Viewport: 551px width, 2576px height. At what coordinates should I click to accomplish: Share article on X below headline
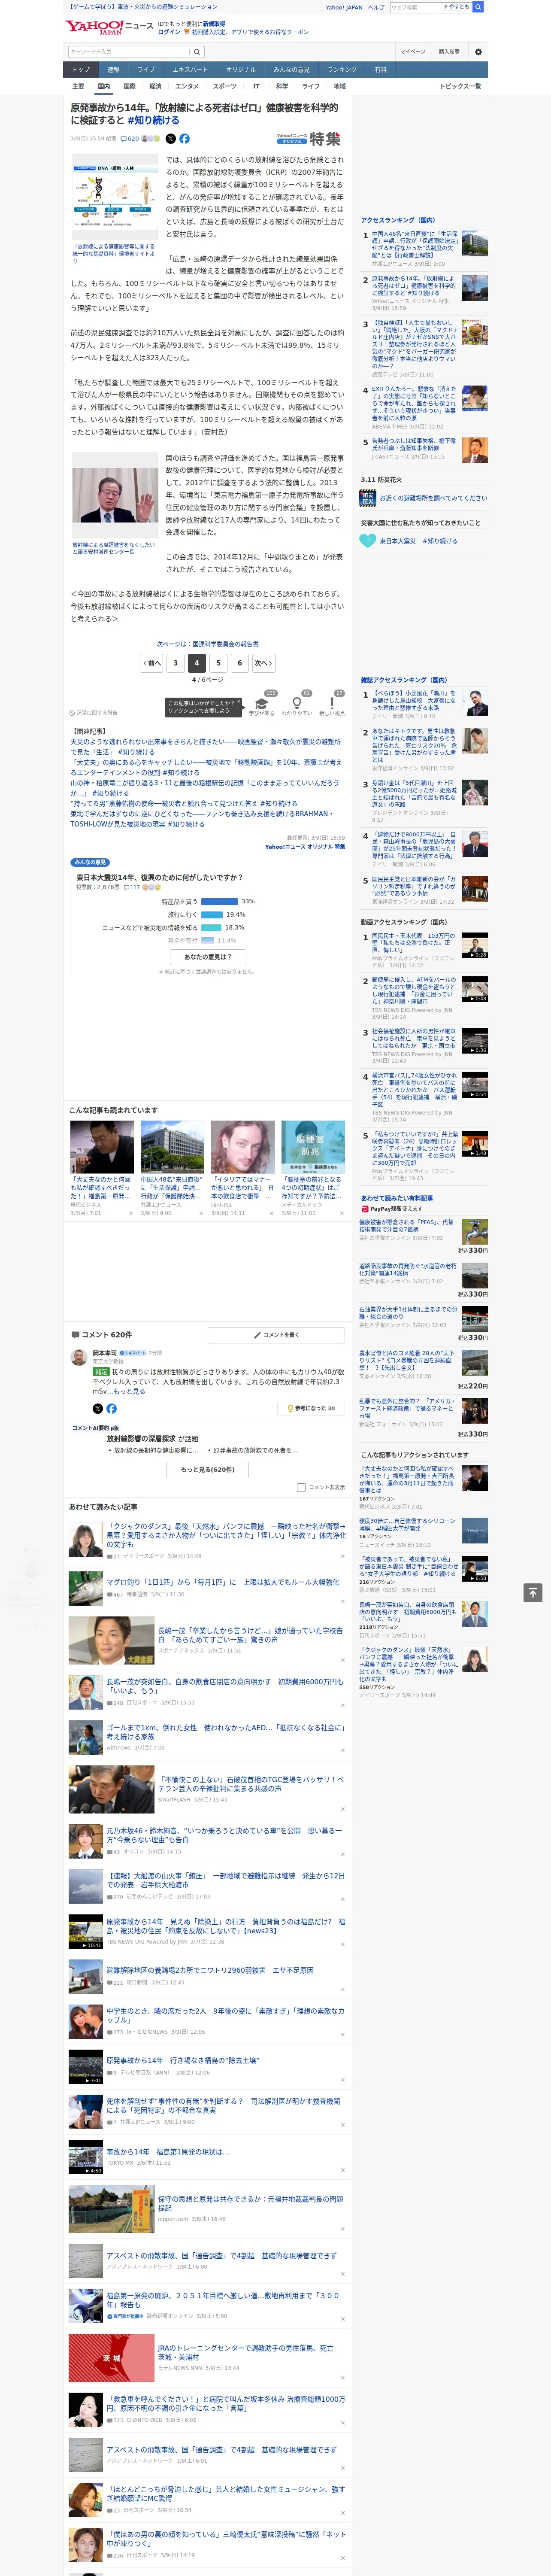170,139
